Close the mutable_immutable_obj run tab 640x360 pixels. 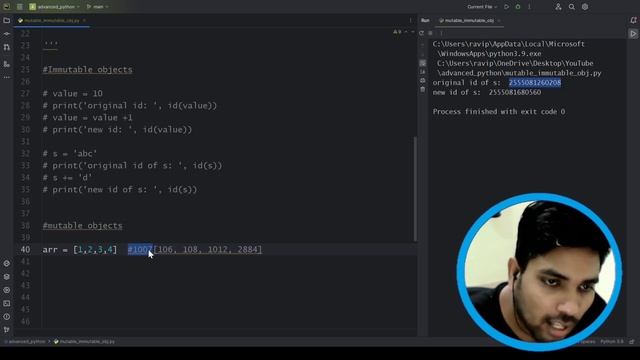[x=499, y=20]
